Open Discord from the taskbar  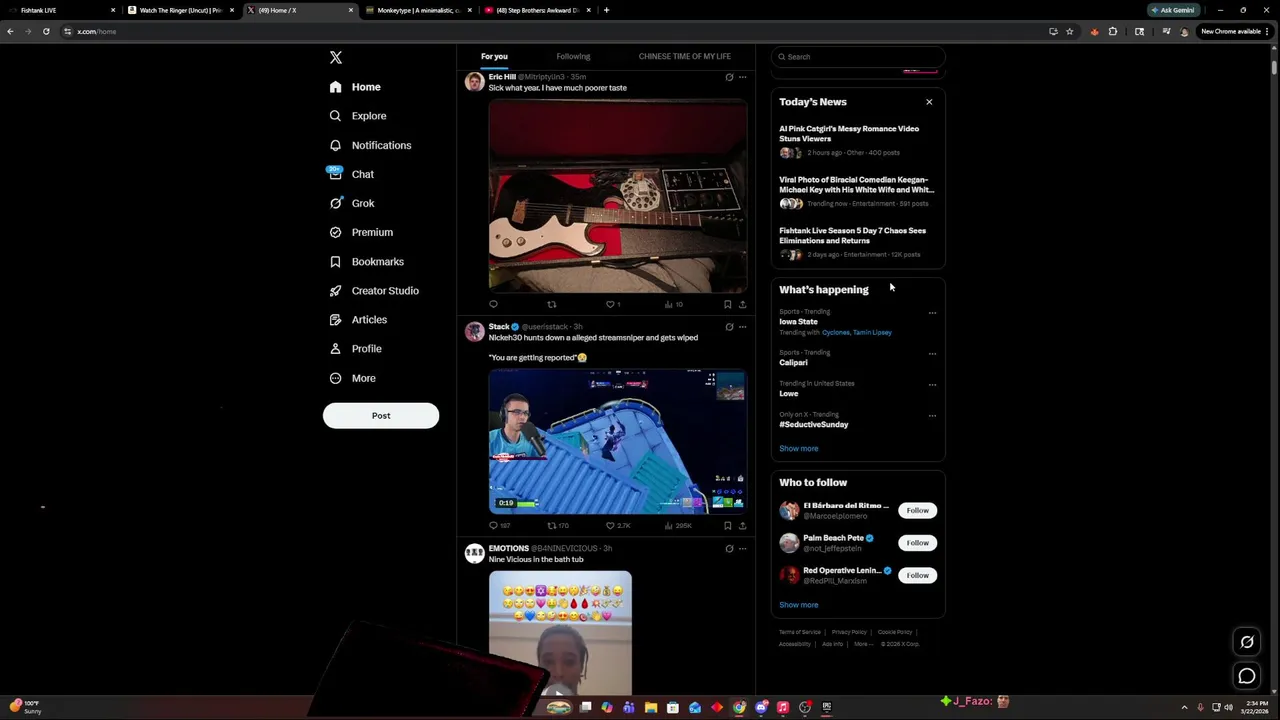pos(761,708)
